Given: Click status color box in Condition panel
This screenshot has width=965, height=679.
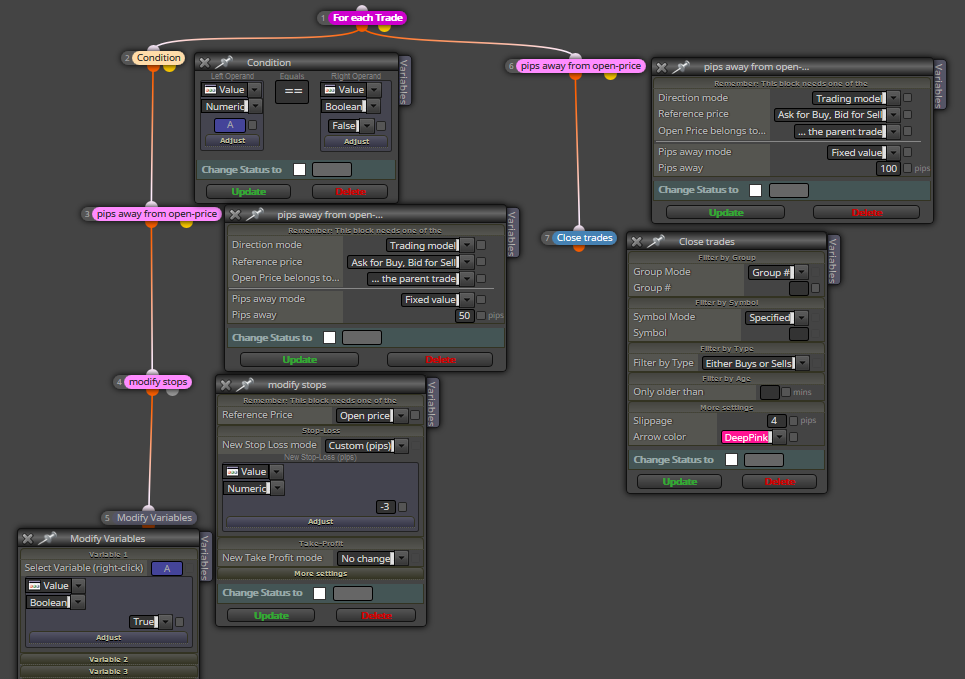Looking at the screenshot, I should click(332, 170).
